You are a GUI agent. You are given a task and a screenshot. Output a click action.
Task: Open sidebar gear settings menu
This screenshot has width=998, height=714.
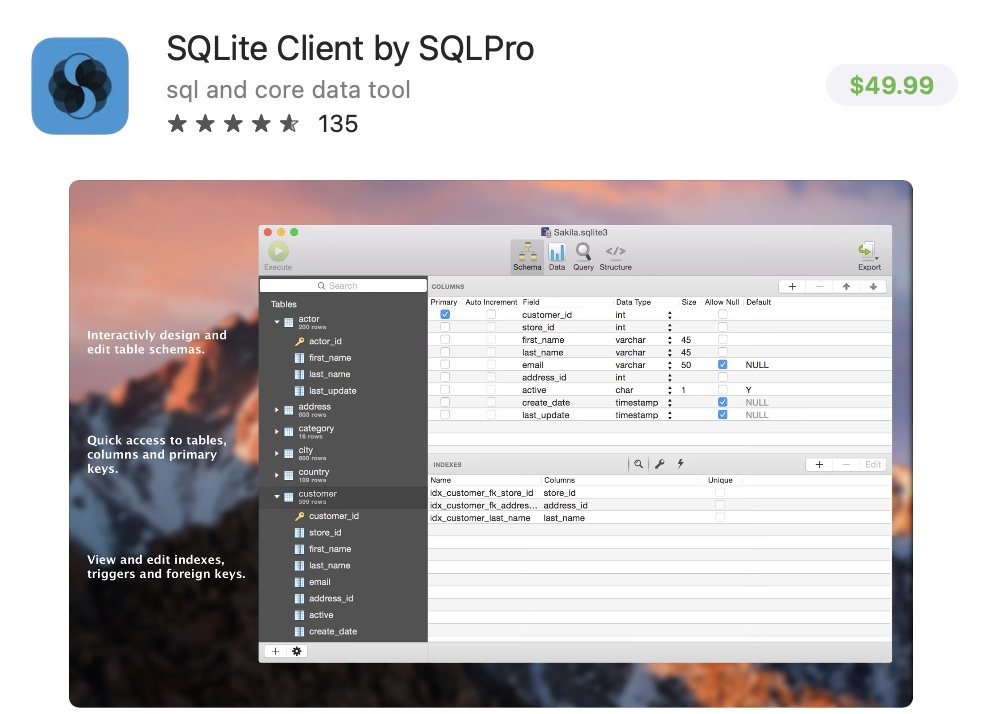(297, 651)
